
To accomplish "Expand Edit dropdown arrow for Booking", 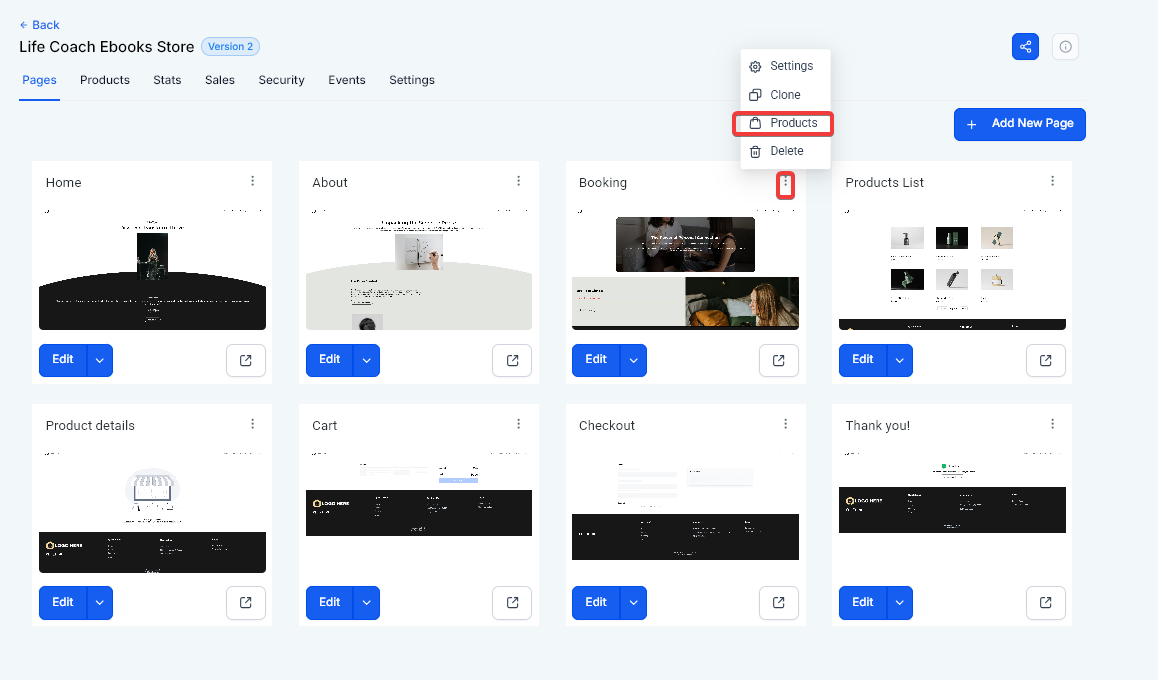I will click(633, 360).
